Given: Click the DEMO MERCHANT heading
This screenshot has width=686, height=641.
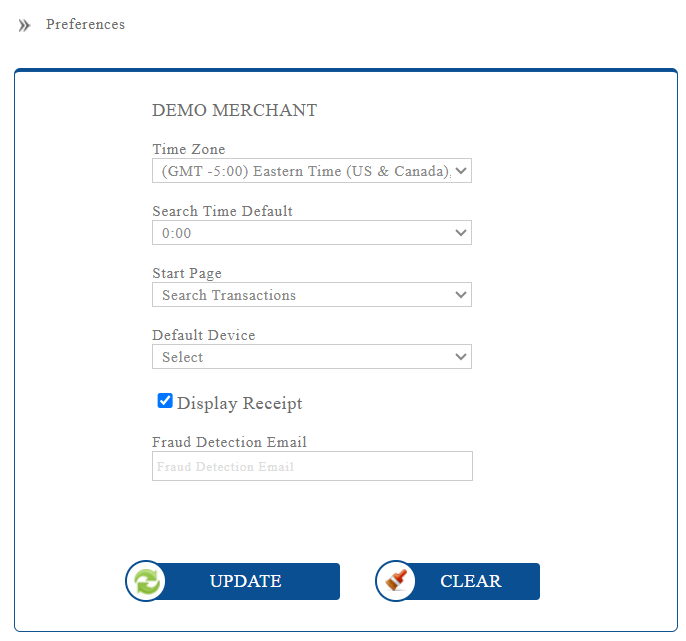Looking at the screenshot, I should click(234, 110).
